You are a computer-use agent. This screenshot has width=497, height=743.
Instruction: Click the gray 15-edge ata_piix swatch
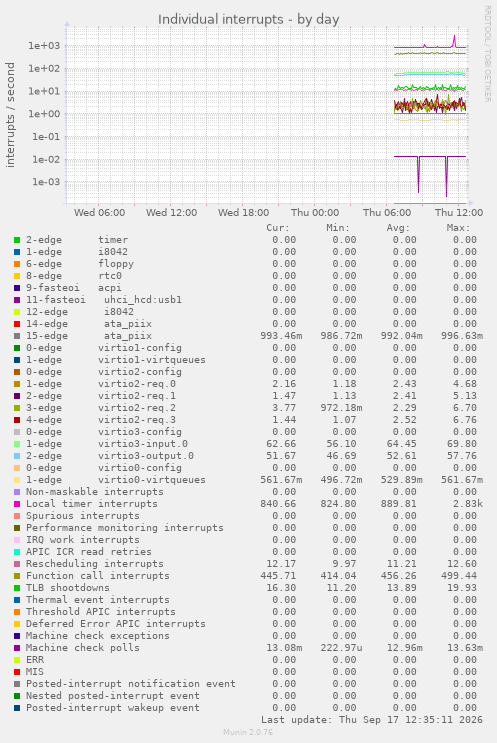click(17, 336)
